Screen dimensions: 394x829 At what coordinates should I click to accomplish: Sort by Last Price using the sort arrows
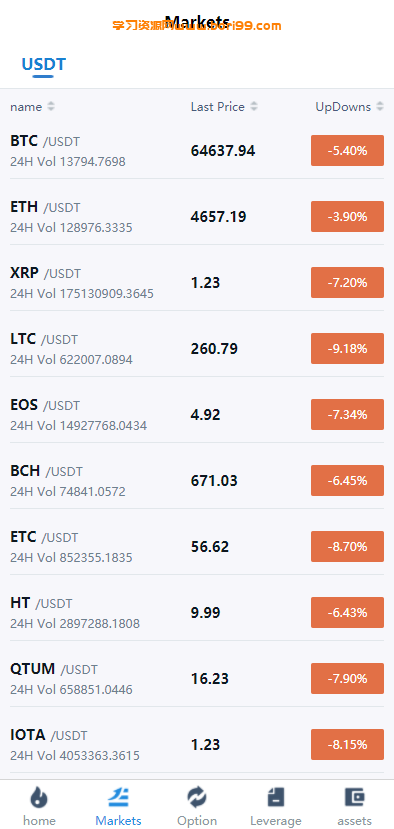[x=254, y=107]
